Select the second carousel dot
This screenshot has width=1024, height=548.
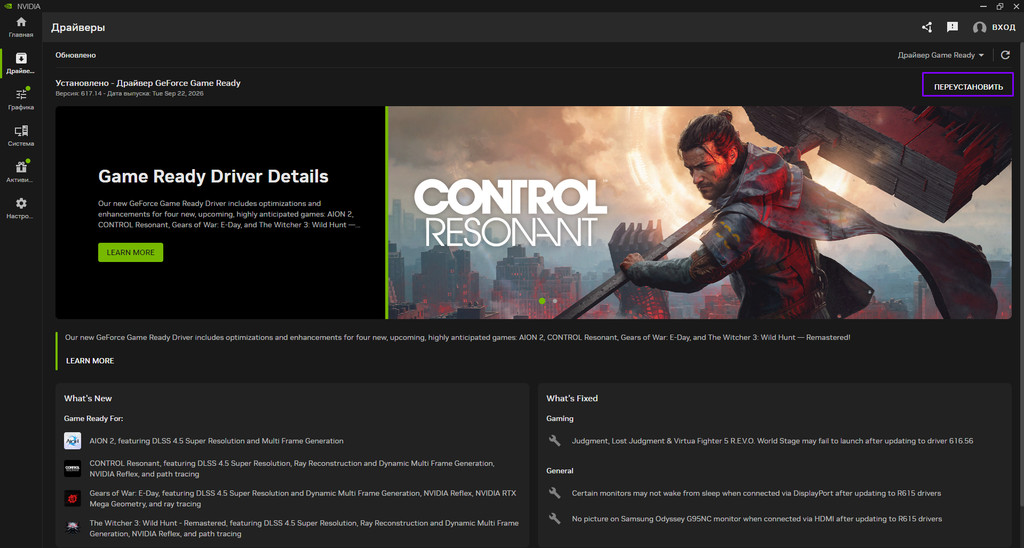[555, 301]
